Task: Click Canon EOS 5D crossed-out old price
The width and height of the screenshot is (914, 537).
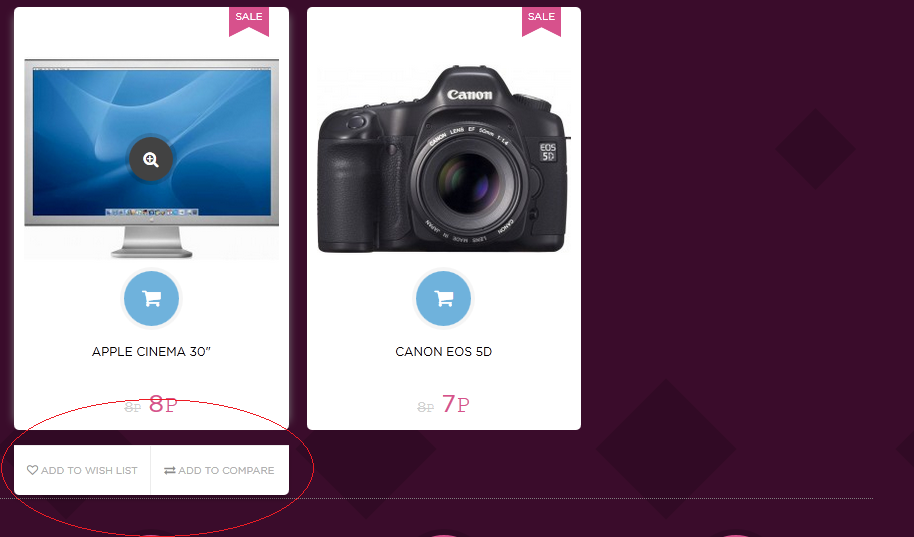Action: pyautogui.click(x=426, y=407)
